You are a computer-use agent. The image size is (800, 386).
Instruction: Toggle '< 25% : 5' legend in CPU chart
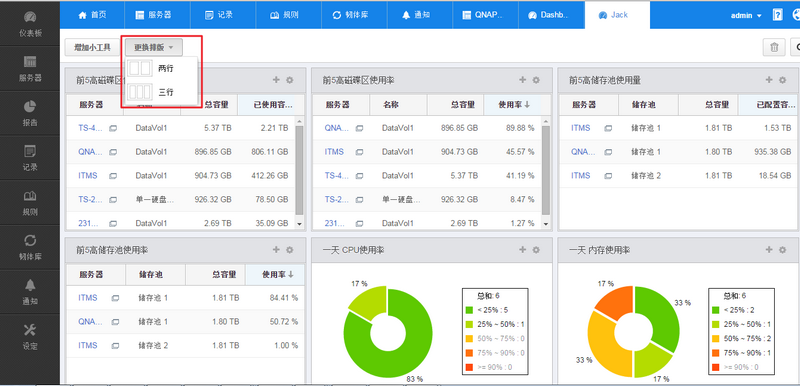tap(486, 310)
